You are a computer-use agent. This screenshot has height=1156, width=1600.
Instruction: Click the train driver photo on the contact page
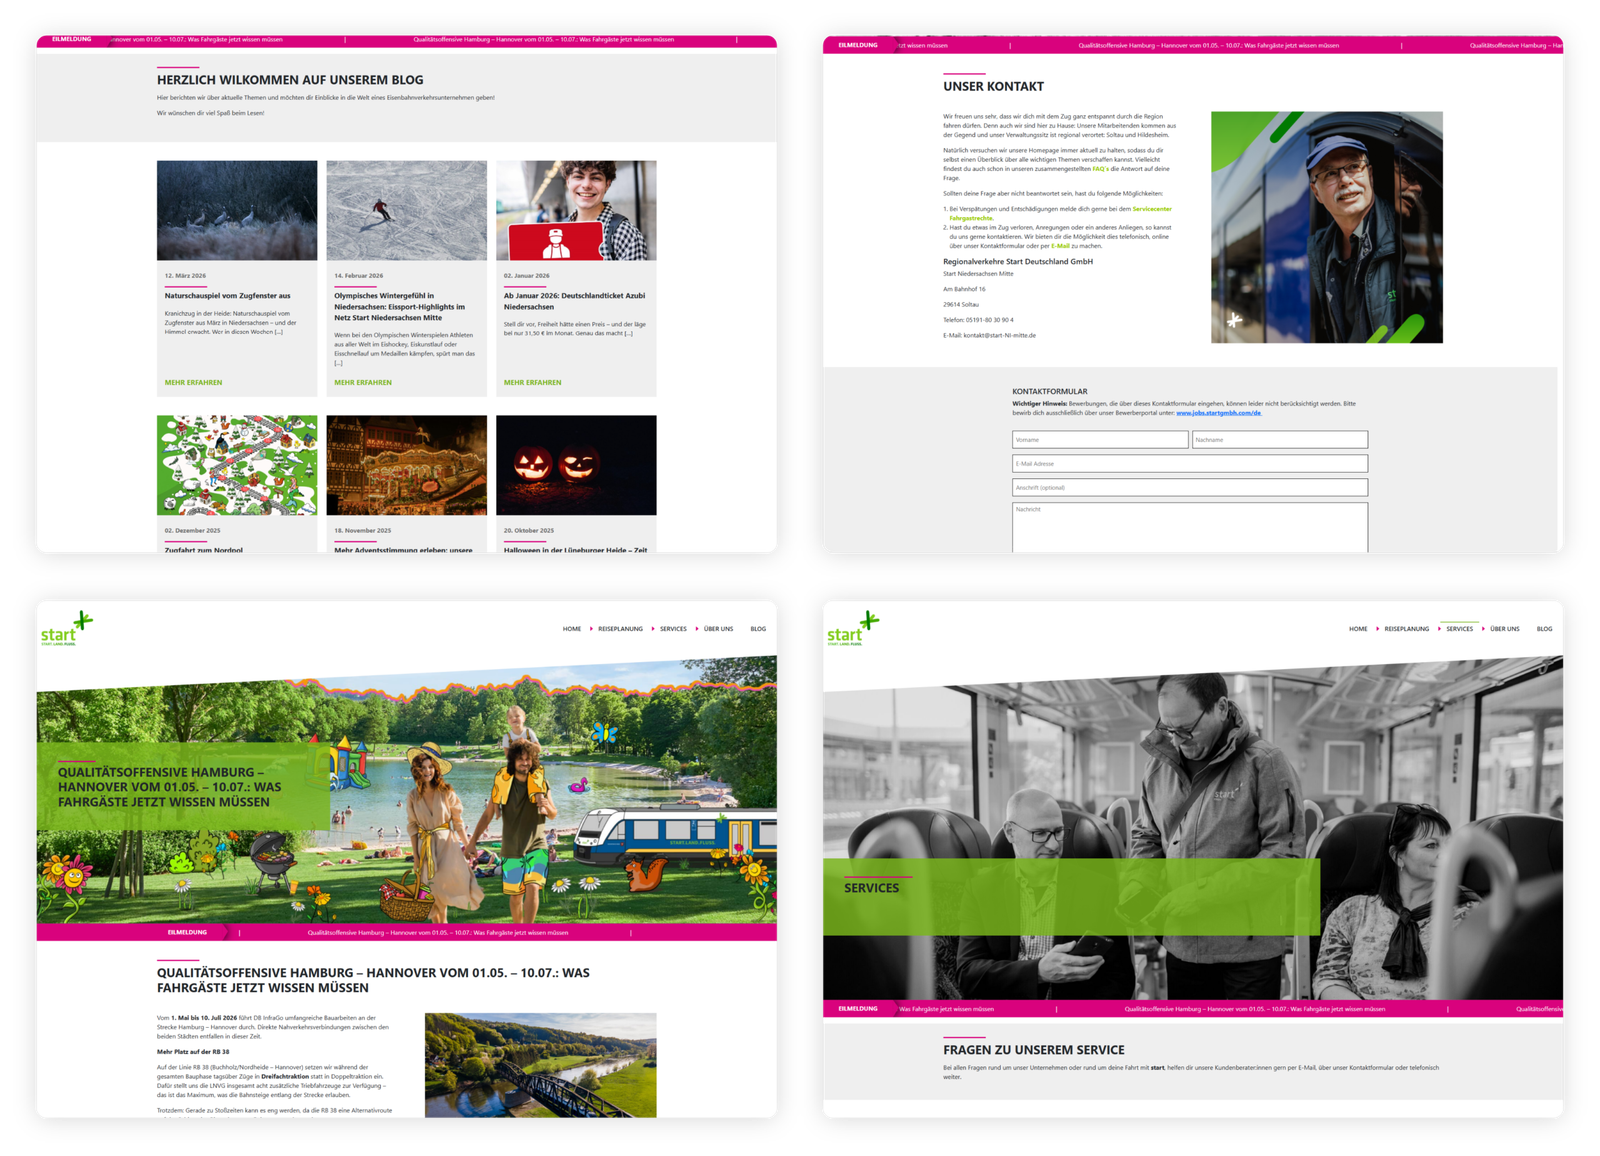point(1327,227)
